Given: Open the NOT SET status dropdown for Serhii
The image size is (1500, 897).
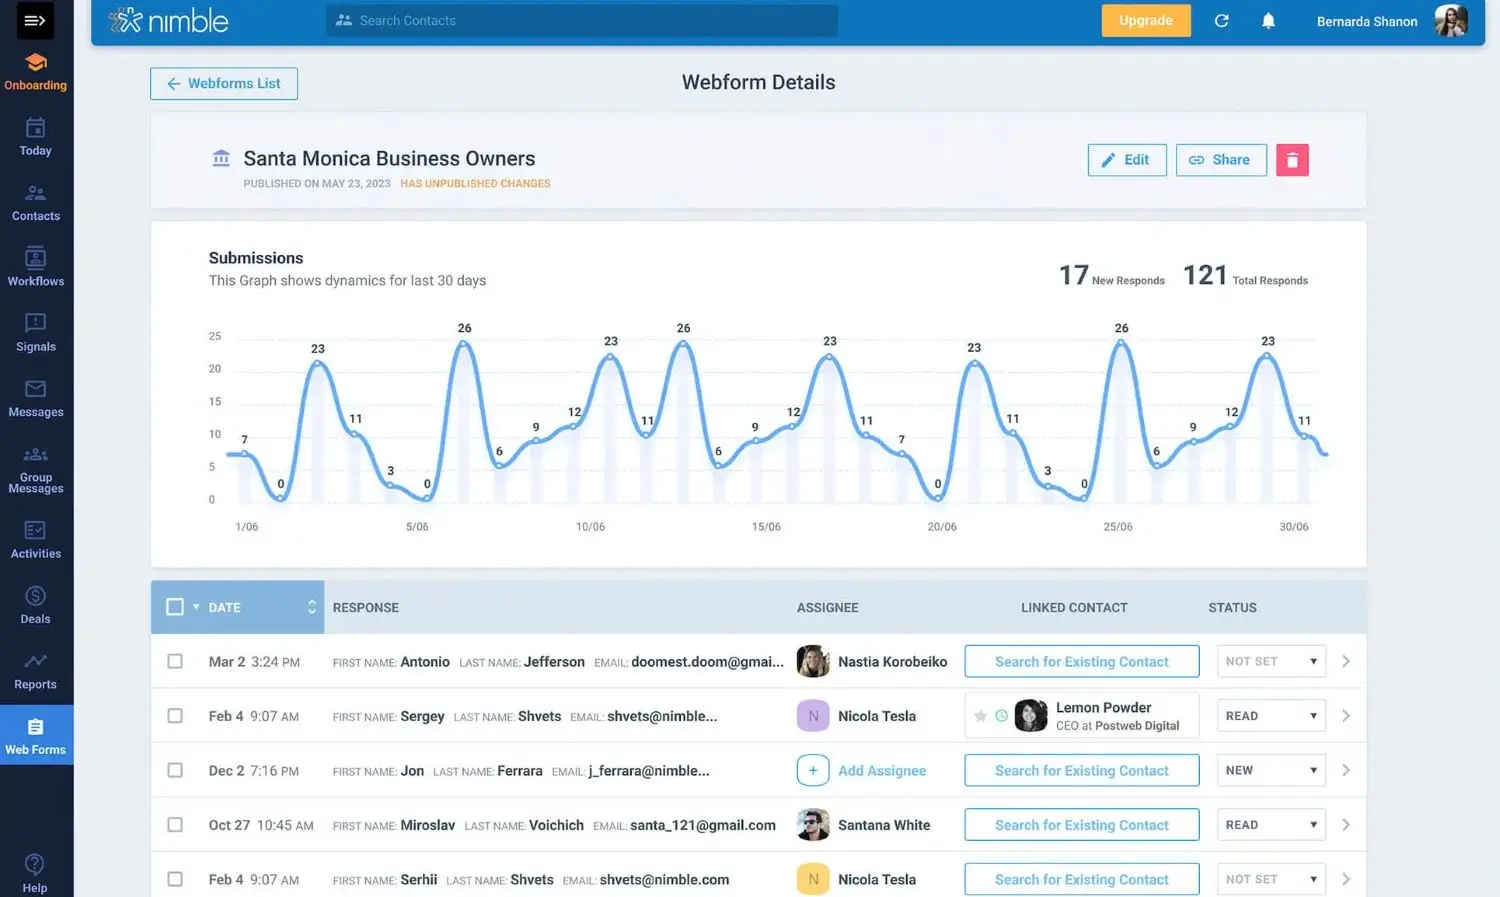Looking at the screenshot, I should (x=1271, y=880).
